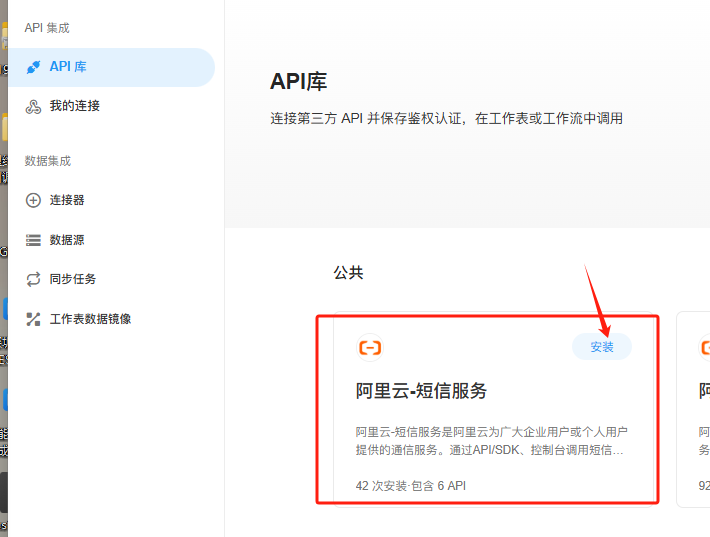Screen dimensions: 710x537
Task: Click the plus-circle icon for 连接器
Action: 33,200
